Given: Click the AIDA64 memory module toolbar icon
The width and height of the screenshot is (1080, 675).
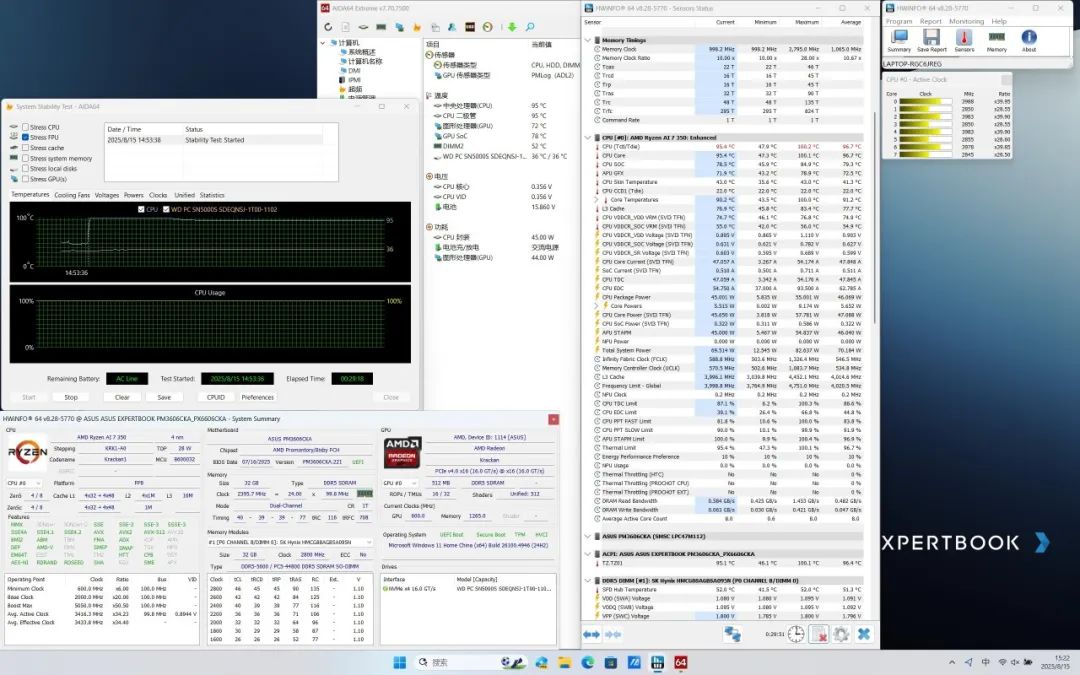Looking at the screenshot, I should [x=381, y=27].
